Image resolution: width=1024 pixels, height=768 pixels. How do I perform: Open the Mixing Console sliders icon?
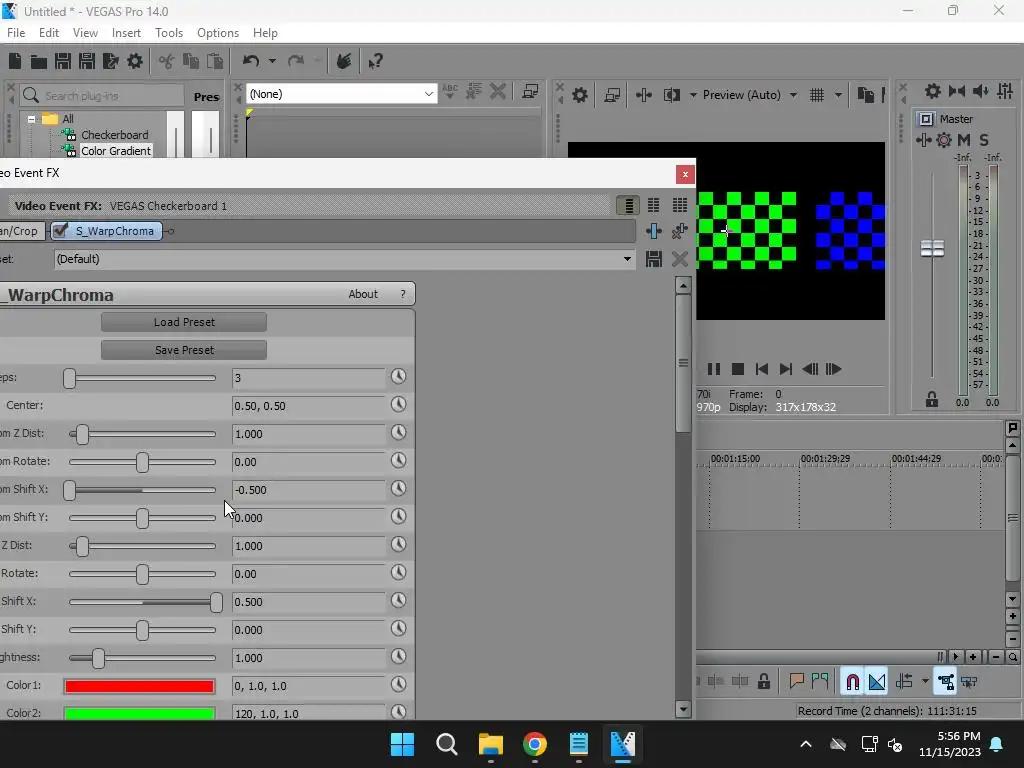1005,91
